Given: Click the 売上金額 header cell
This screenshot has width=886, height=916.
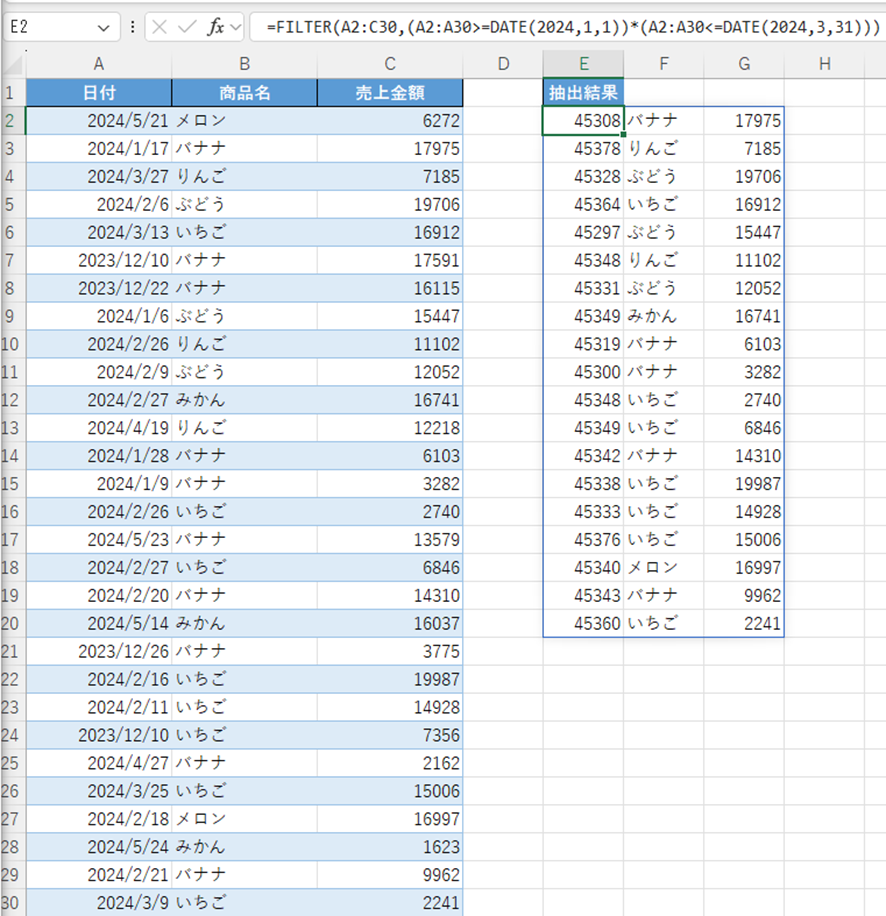Looking at the screenshot, I should [390, 93].
